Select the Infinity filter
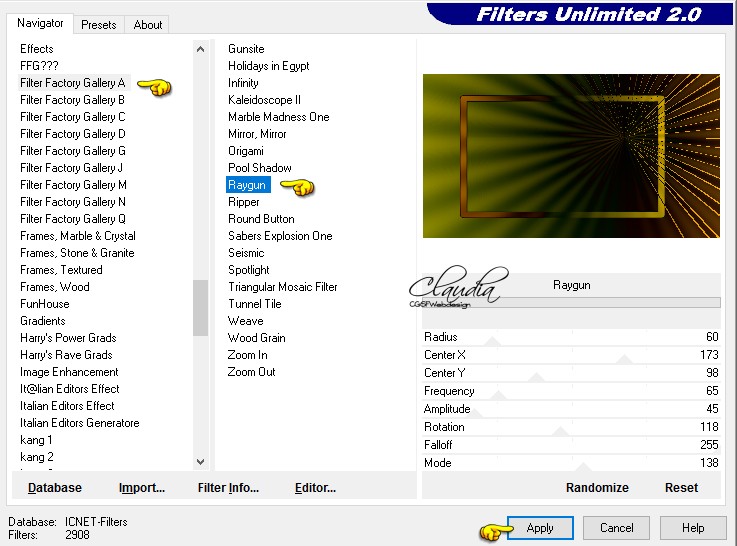 [x=243, y=83]
